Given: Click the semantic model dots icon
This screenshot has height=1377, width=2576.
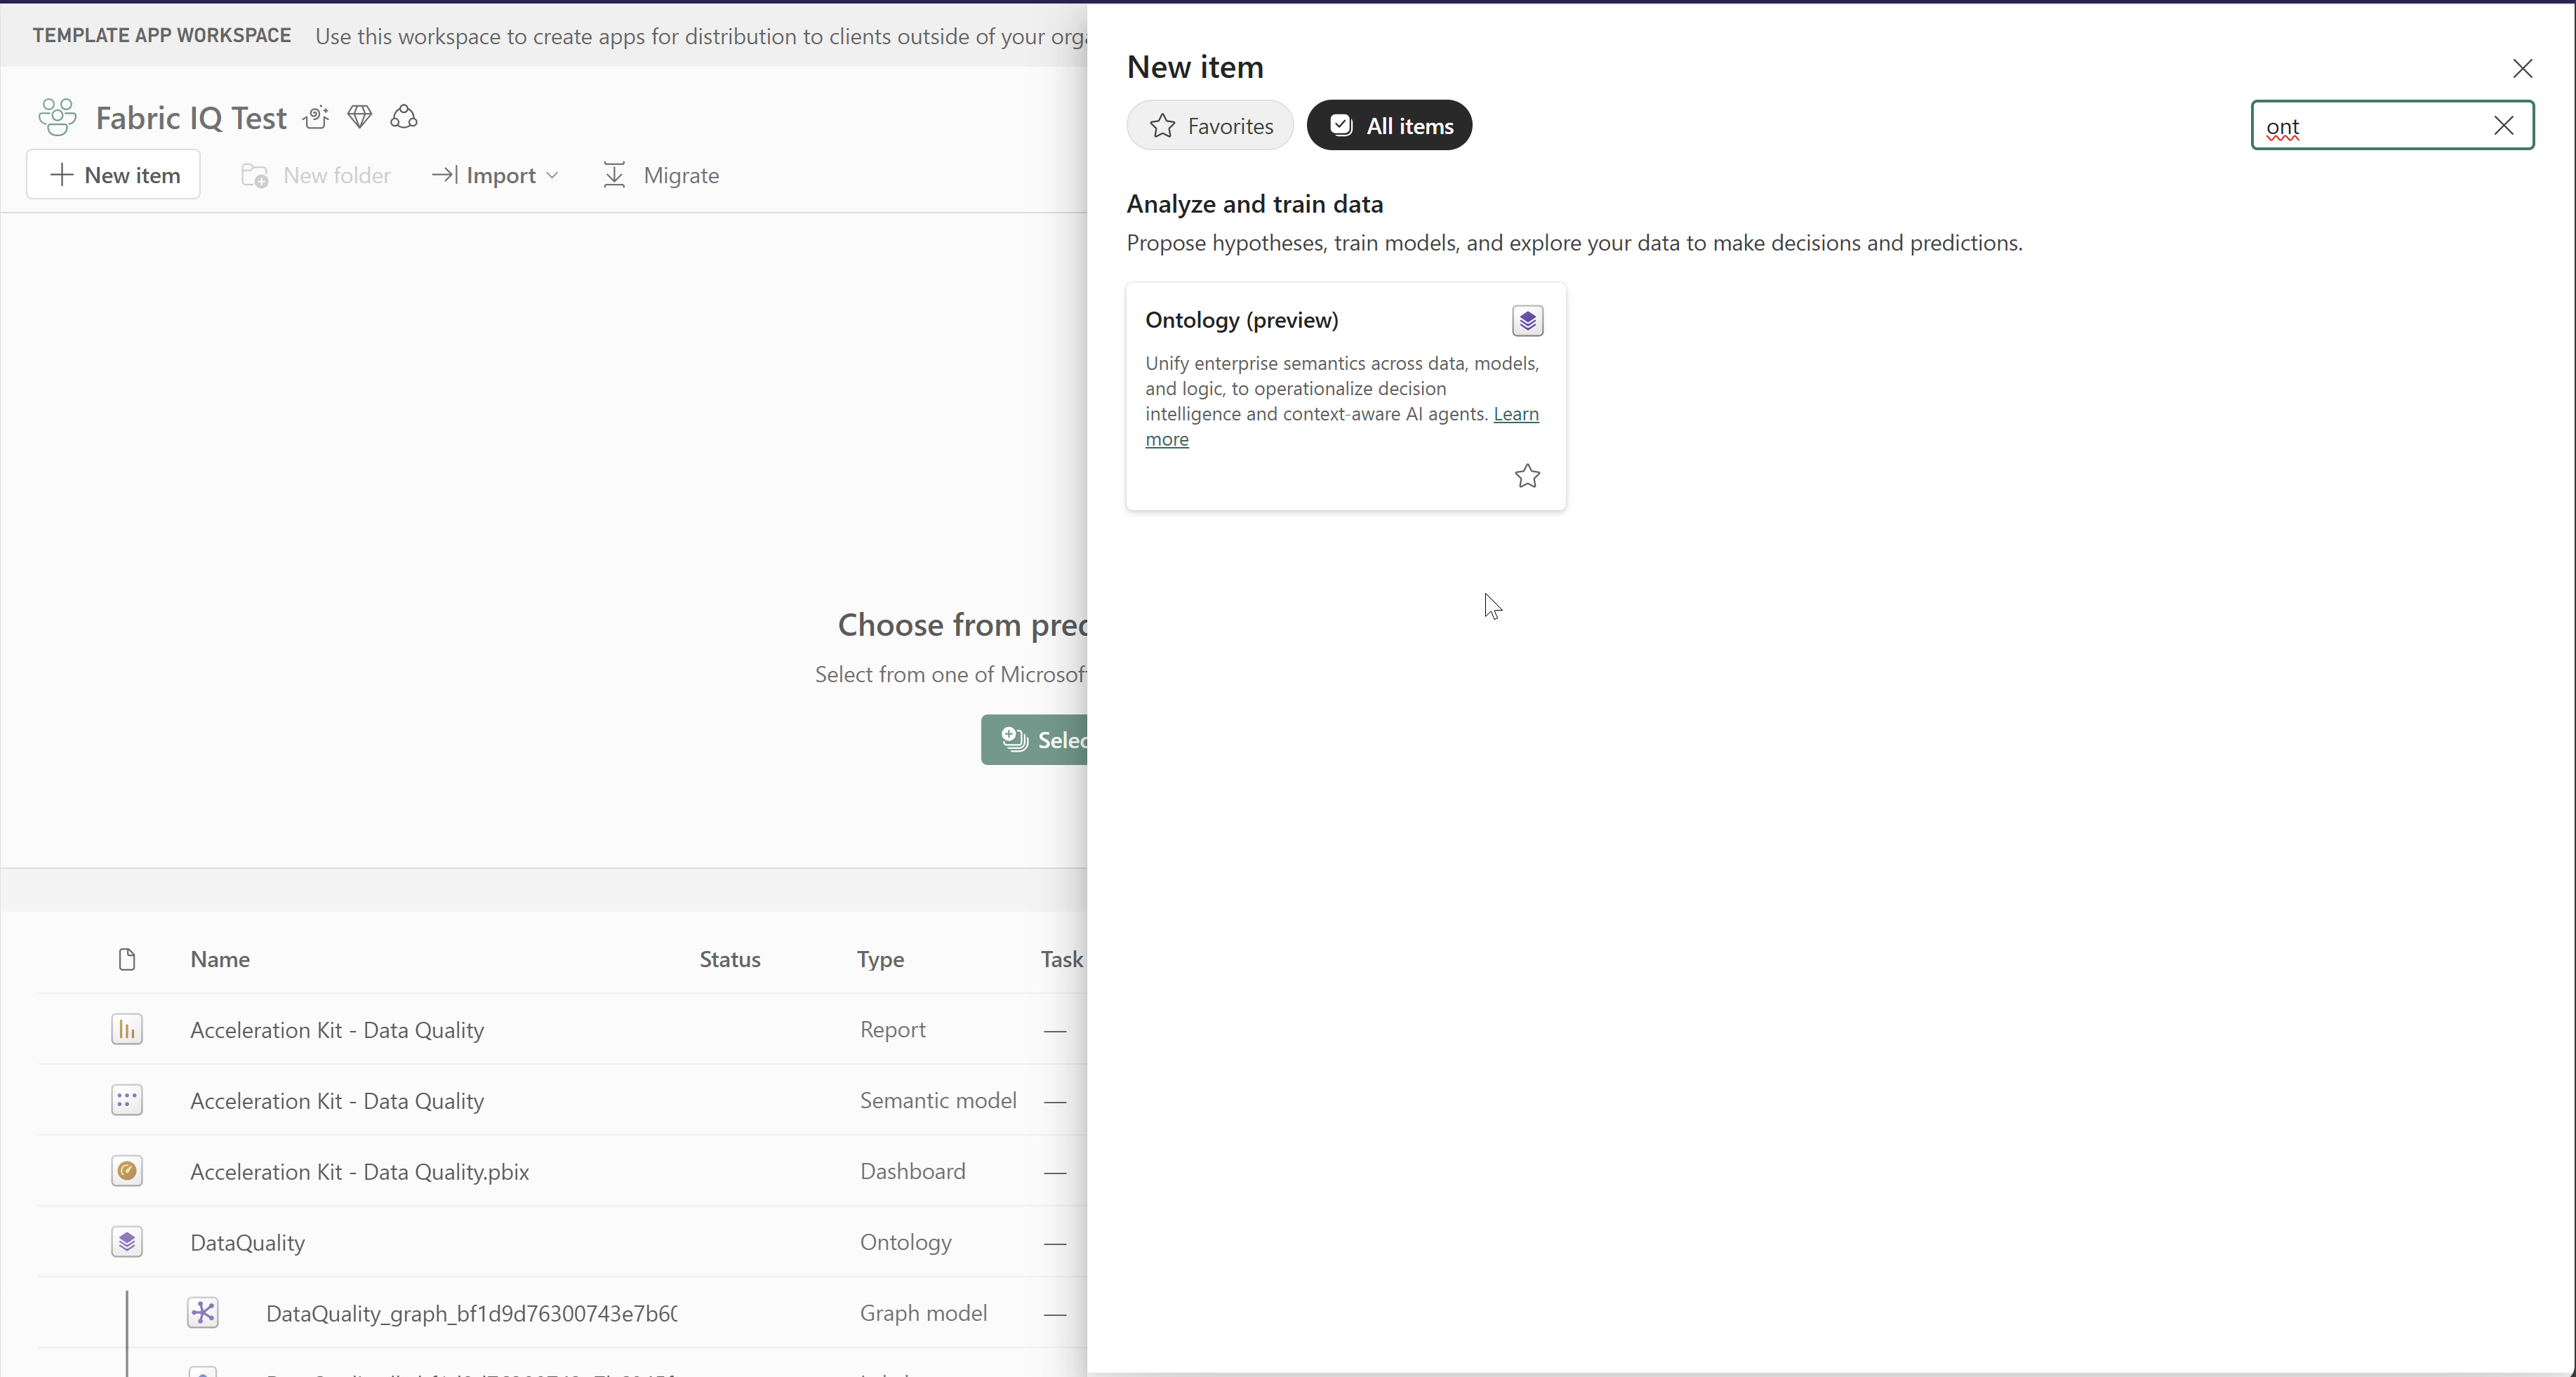Looking at the screenshot, I should click(x=127, y=1100).
